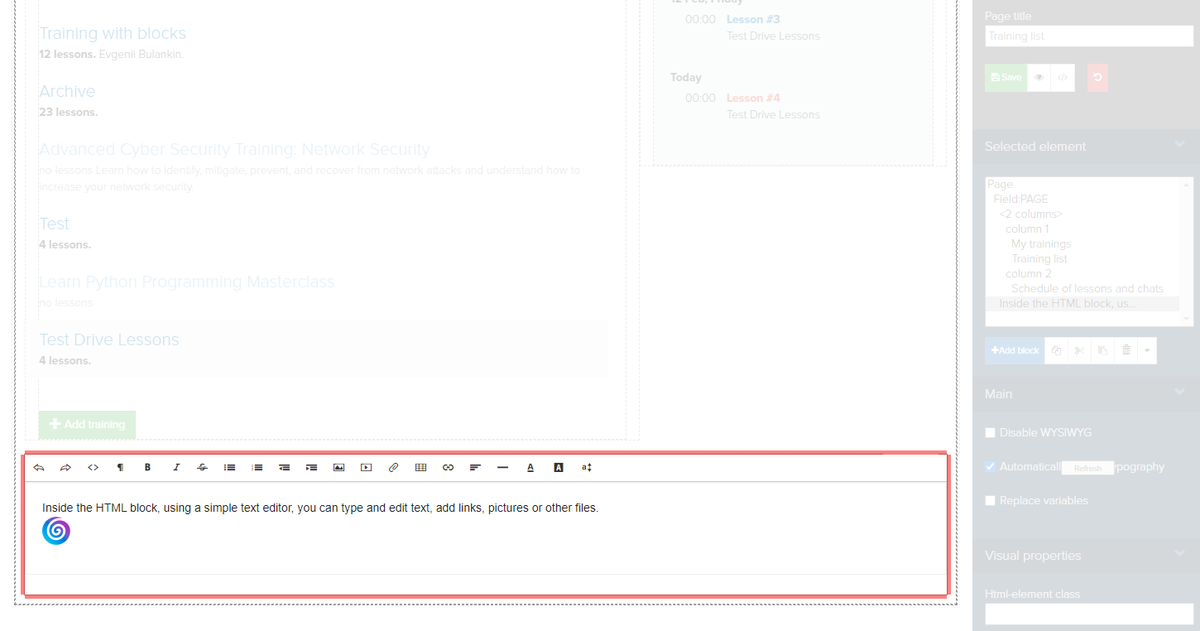Image resolution: width=1200 pixels, height=631 pixels.
Task: Open the Lesson #4 link under Today
Action: point(753,98)
